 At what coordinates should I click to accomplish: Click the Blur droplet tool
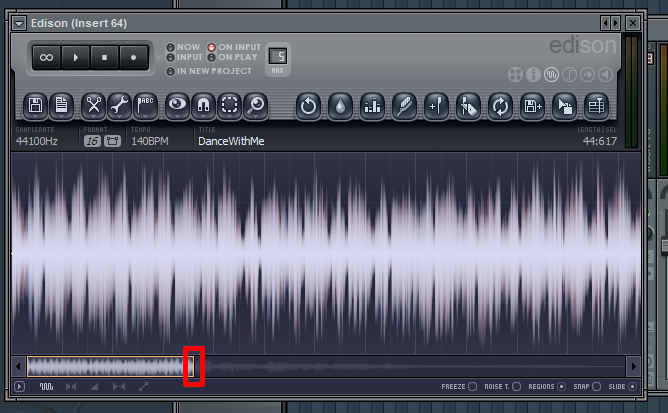(340, 106)
